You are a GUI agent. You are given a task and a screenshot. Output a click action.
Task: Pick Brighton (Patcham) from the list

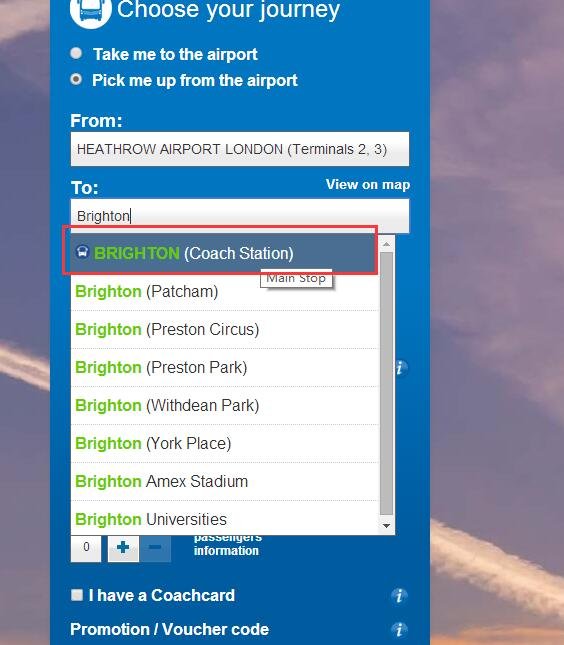point(225,292)
